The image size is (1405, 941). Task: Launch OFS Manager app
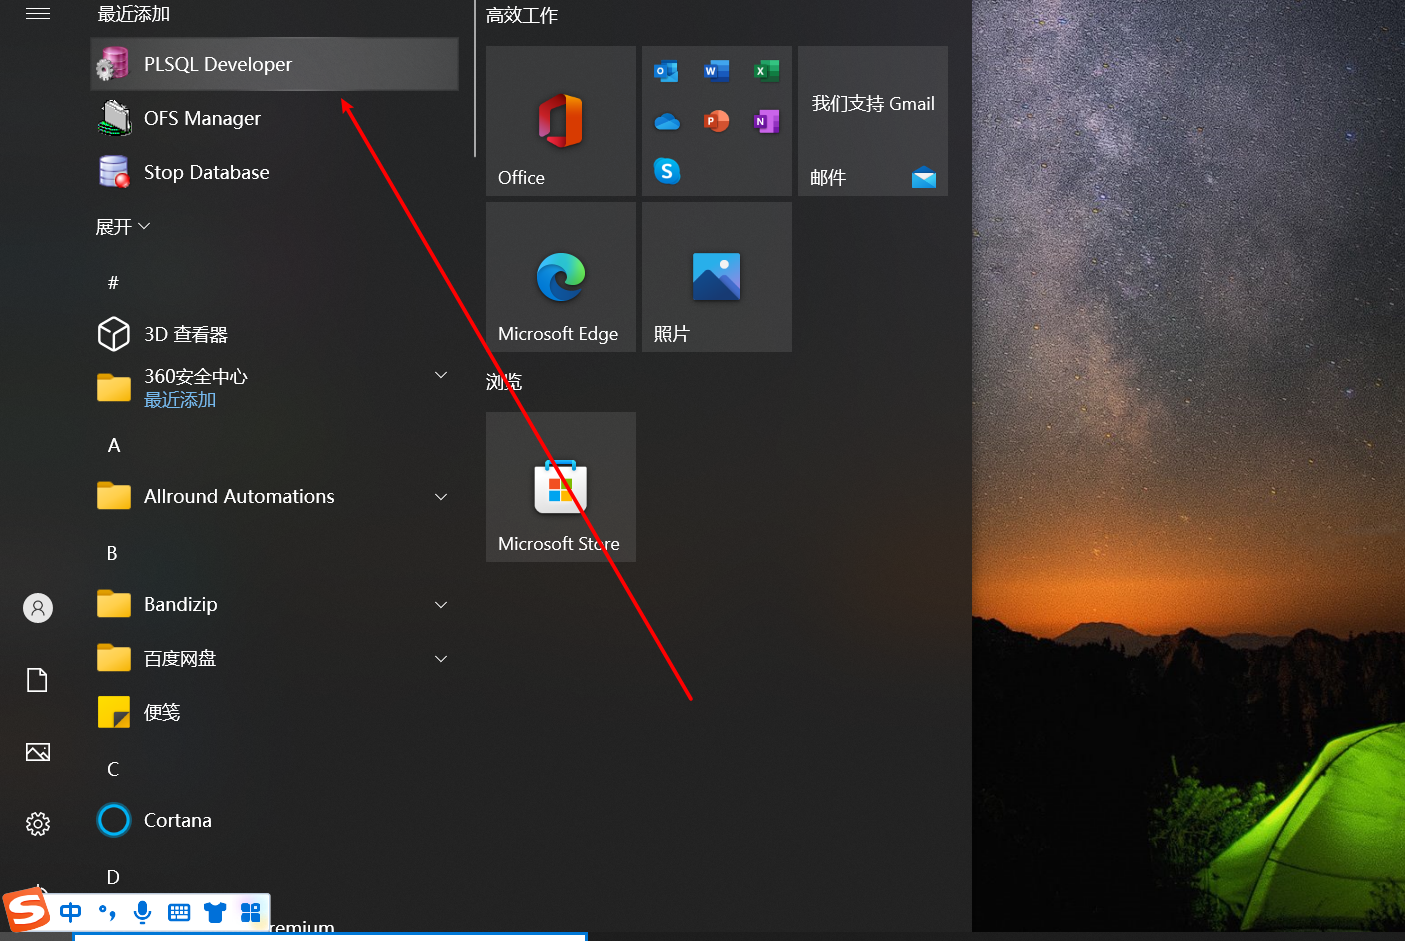pyautogui.click(x=274, y=118)
